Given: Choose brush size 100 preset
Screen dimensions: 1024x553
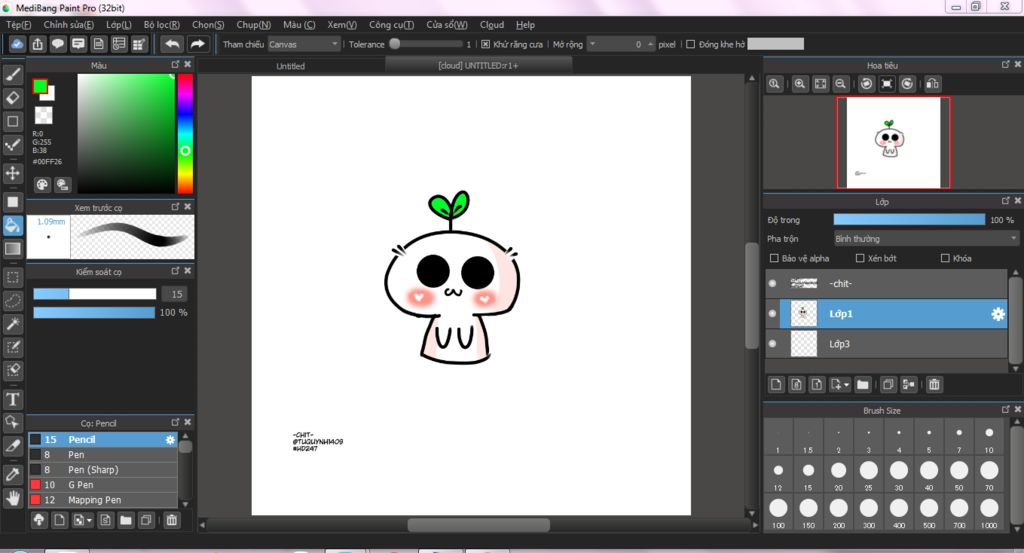Looking at the screenshot, I should pyautogui.click(x=778, y=512).
